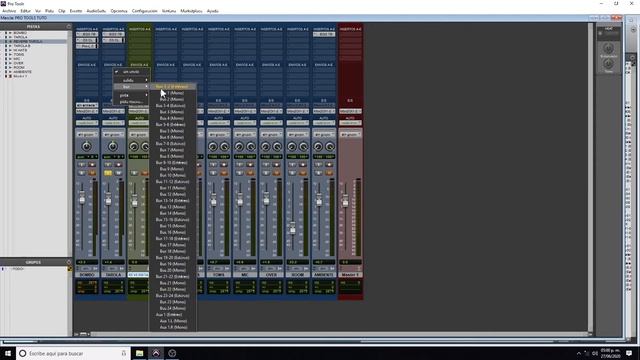Select REVERB TAROLA in the track list

click(x=28, y=41)
